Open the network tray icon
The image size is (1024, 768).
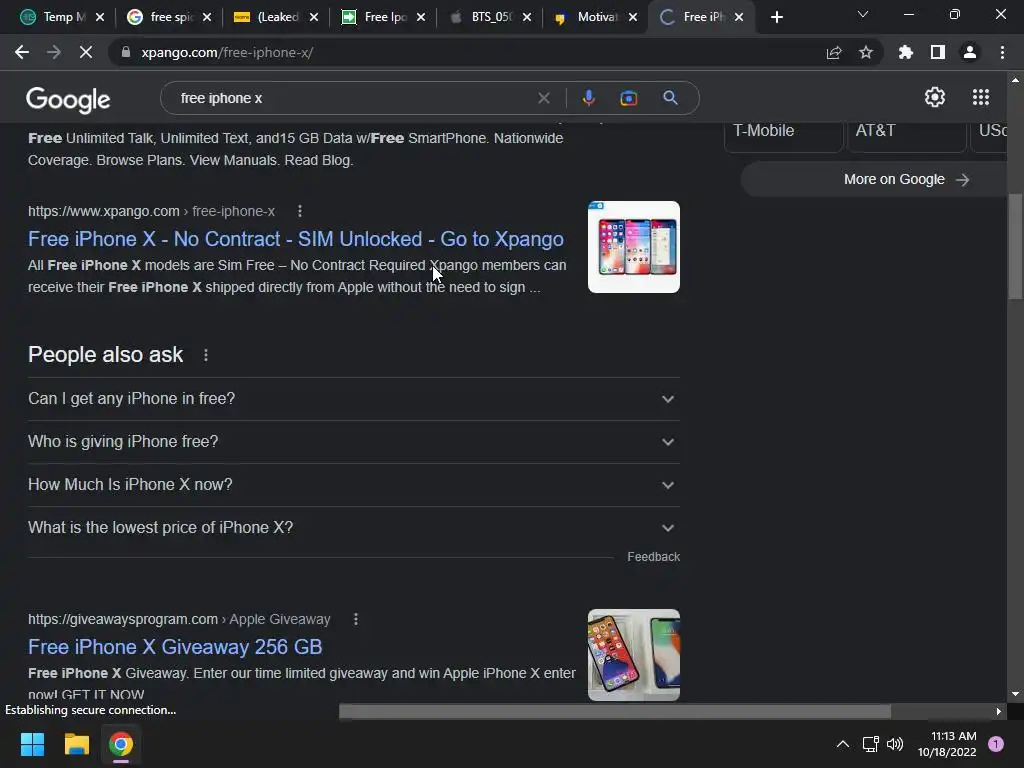870,744
